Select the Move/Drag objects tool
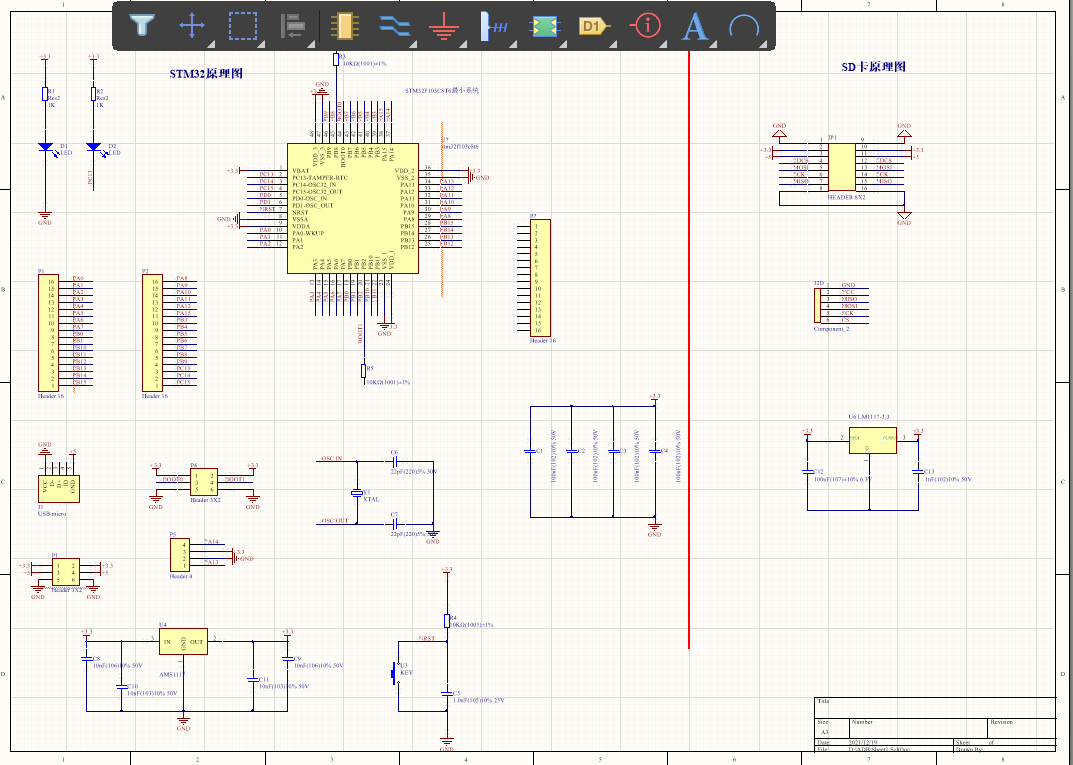The height and width of the screenshot is (765, 1073). [192, 27]
